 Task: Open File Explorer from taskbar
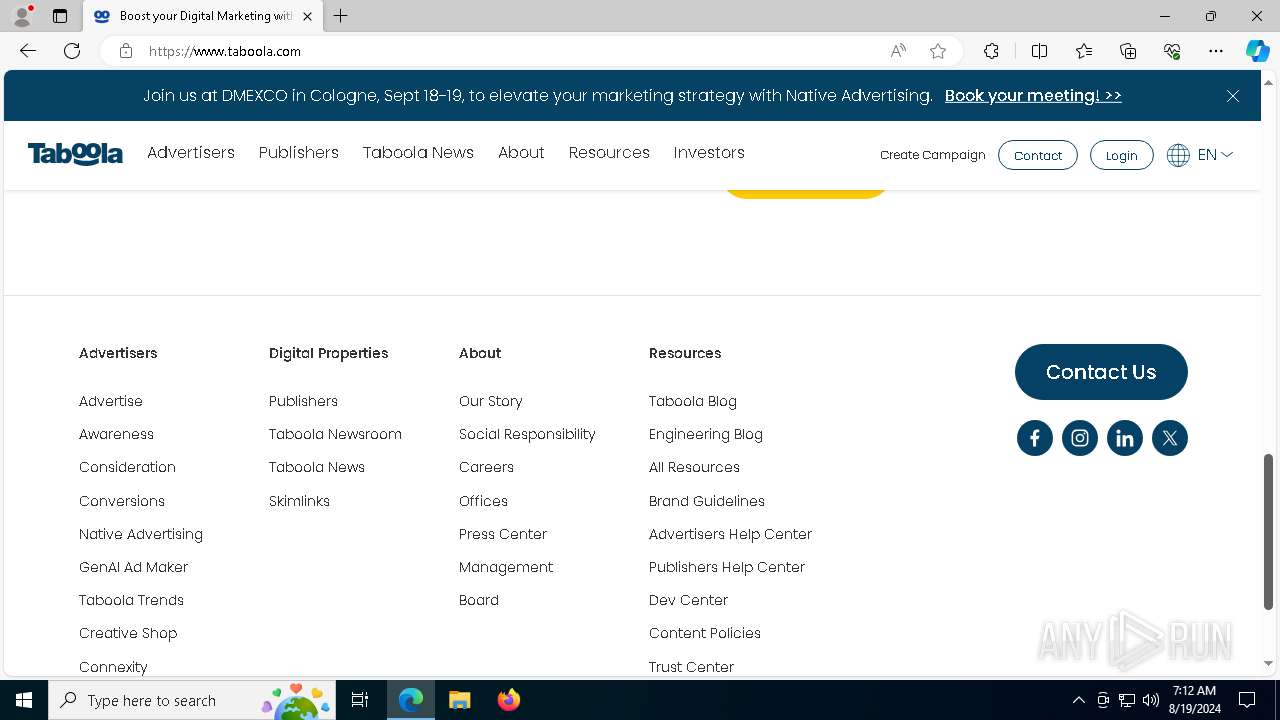tap(459, 700)
